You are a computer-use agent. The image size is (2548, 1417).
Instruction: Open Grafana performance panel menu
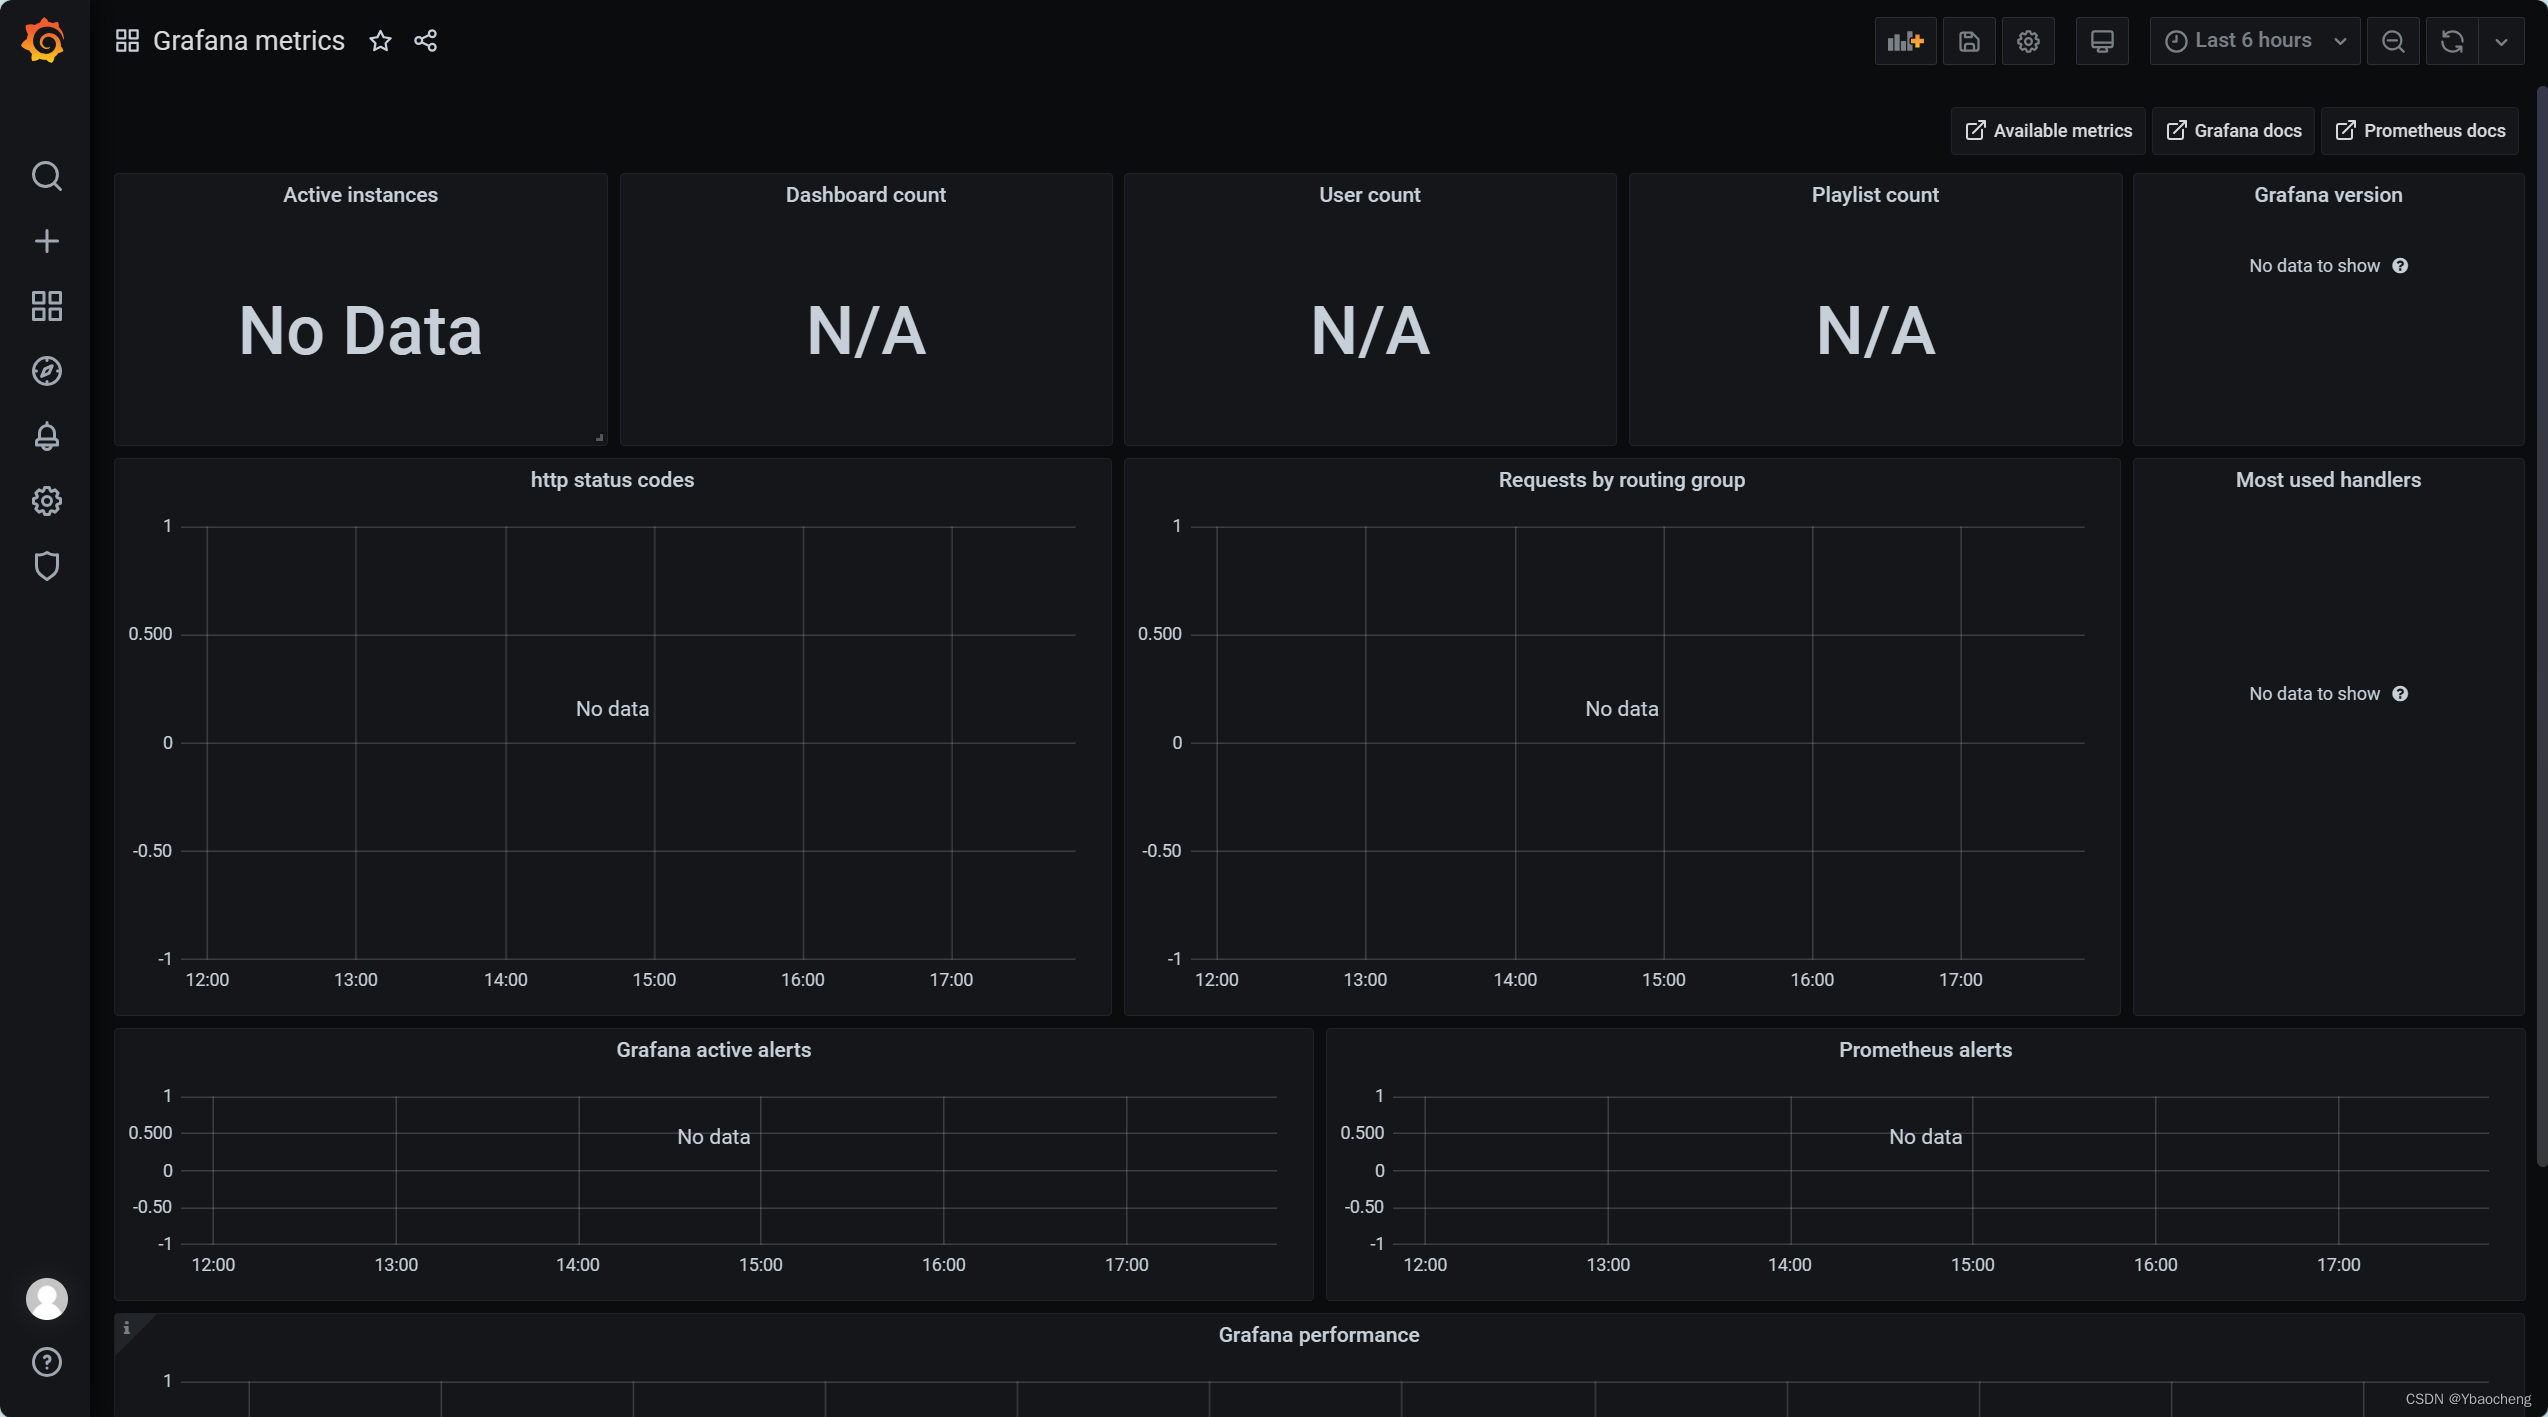pyautogui.click(x=1319, y=1335)
